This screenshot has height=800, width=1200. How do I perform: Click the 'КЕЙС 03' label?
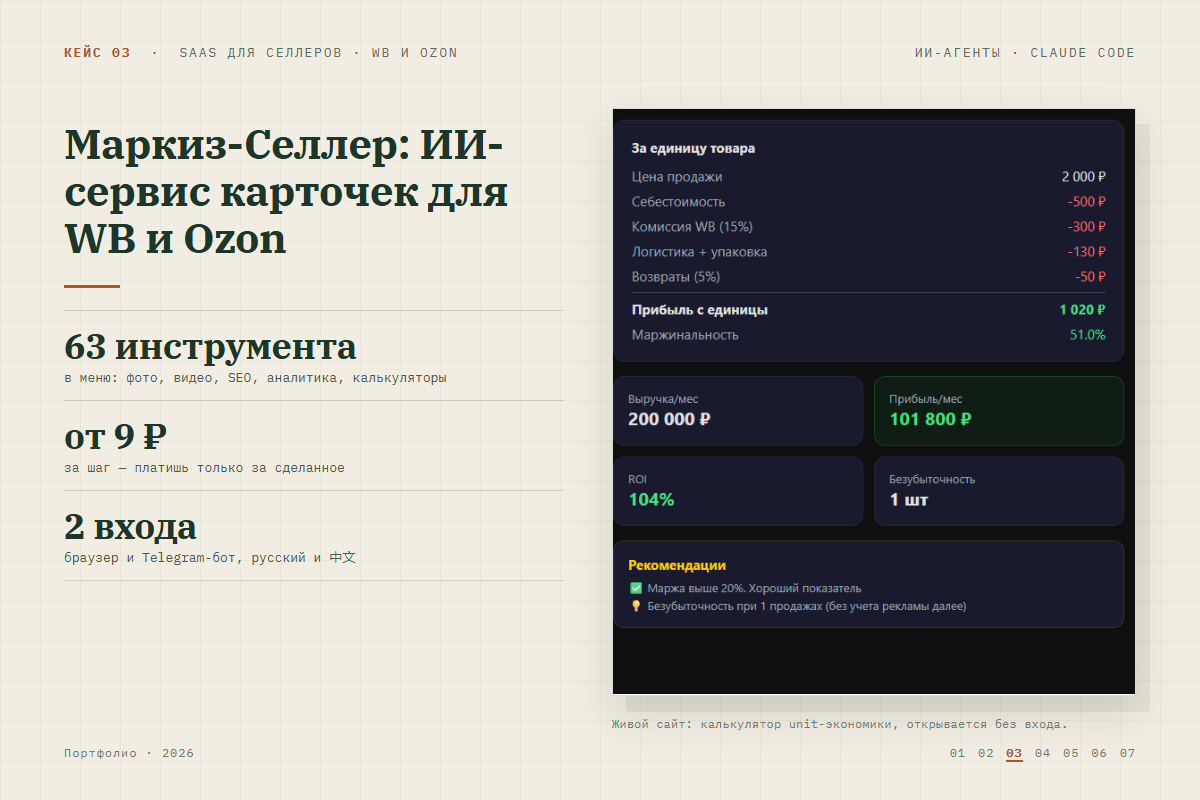[97, 53]
